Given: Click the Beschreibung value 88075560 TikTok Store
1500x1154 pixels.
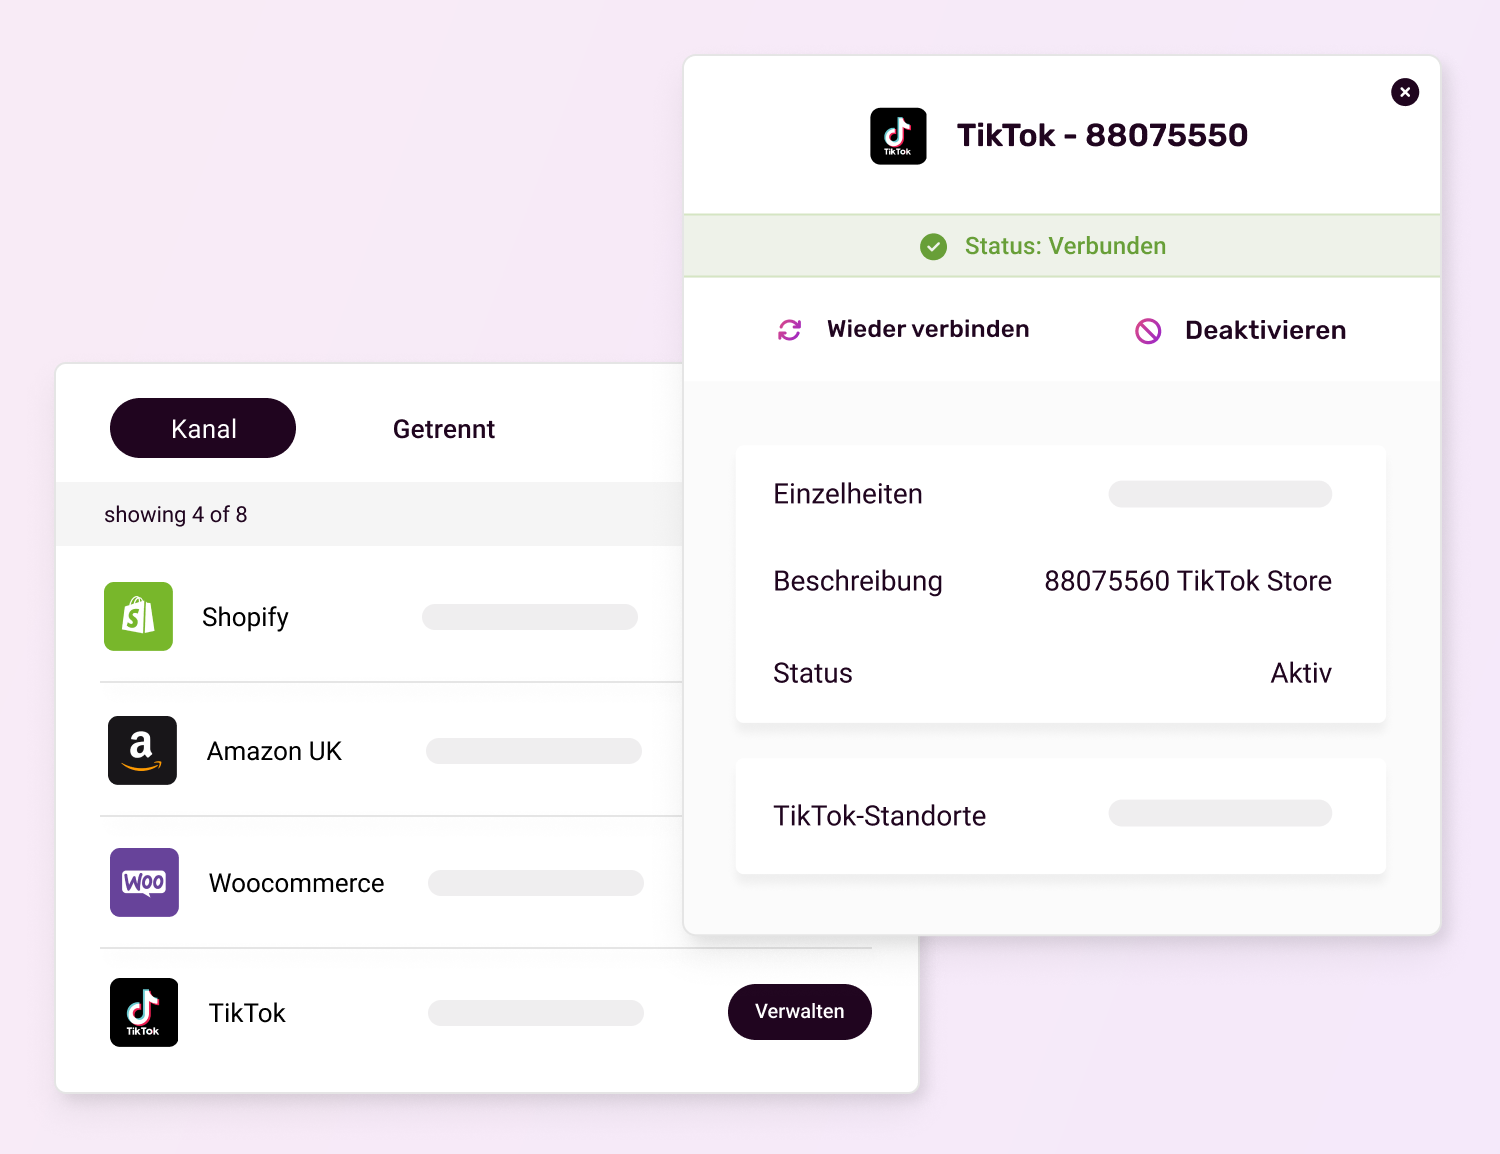Looking at the screenshot, I should (x=1187, y=581).
